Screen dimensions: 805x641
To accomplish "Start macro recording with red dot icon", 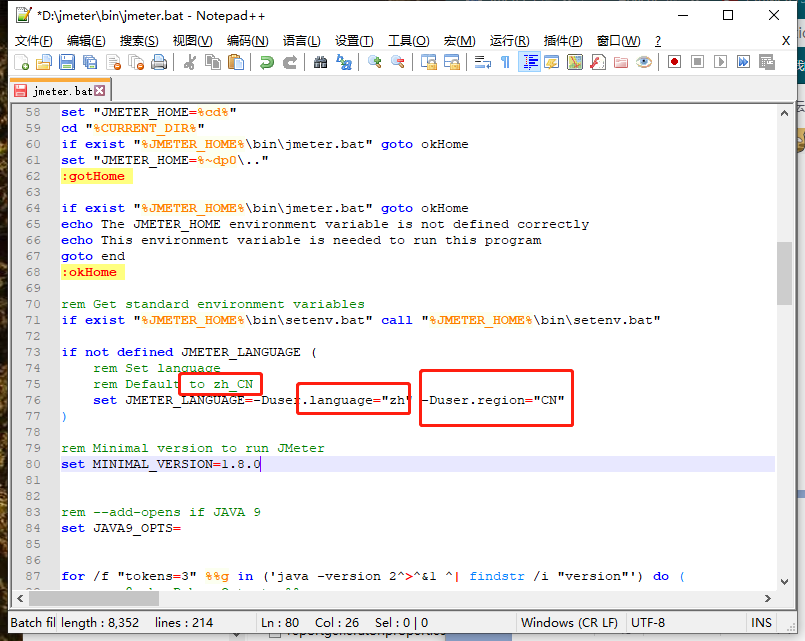I will [674, 62].
